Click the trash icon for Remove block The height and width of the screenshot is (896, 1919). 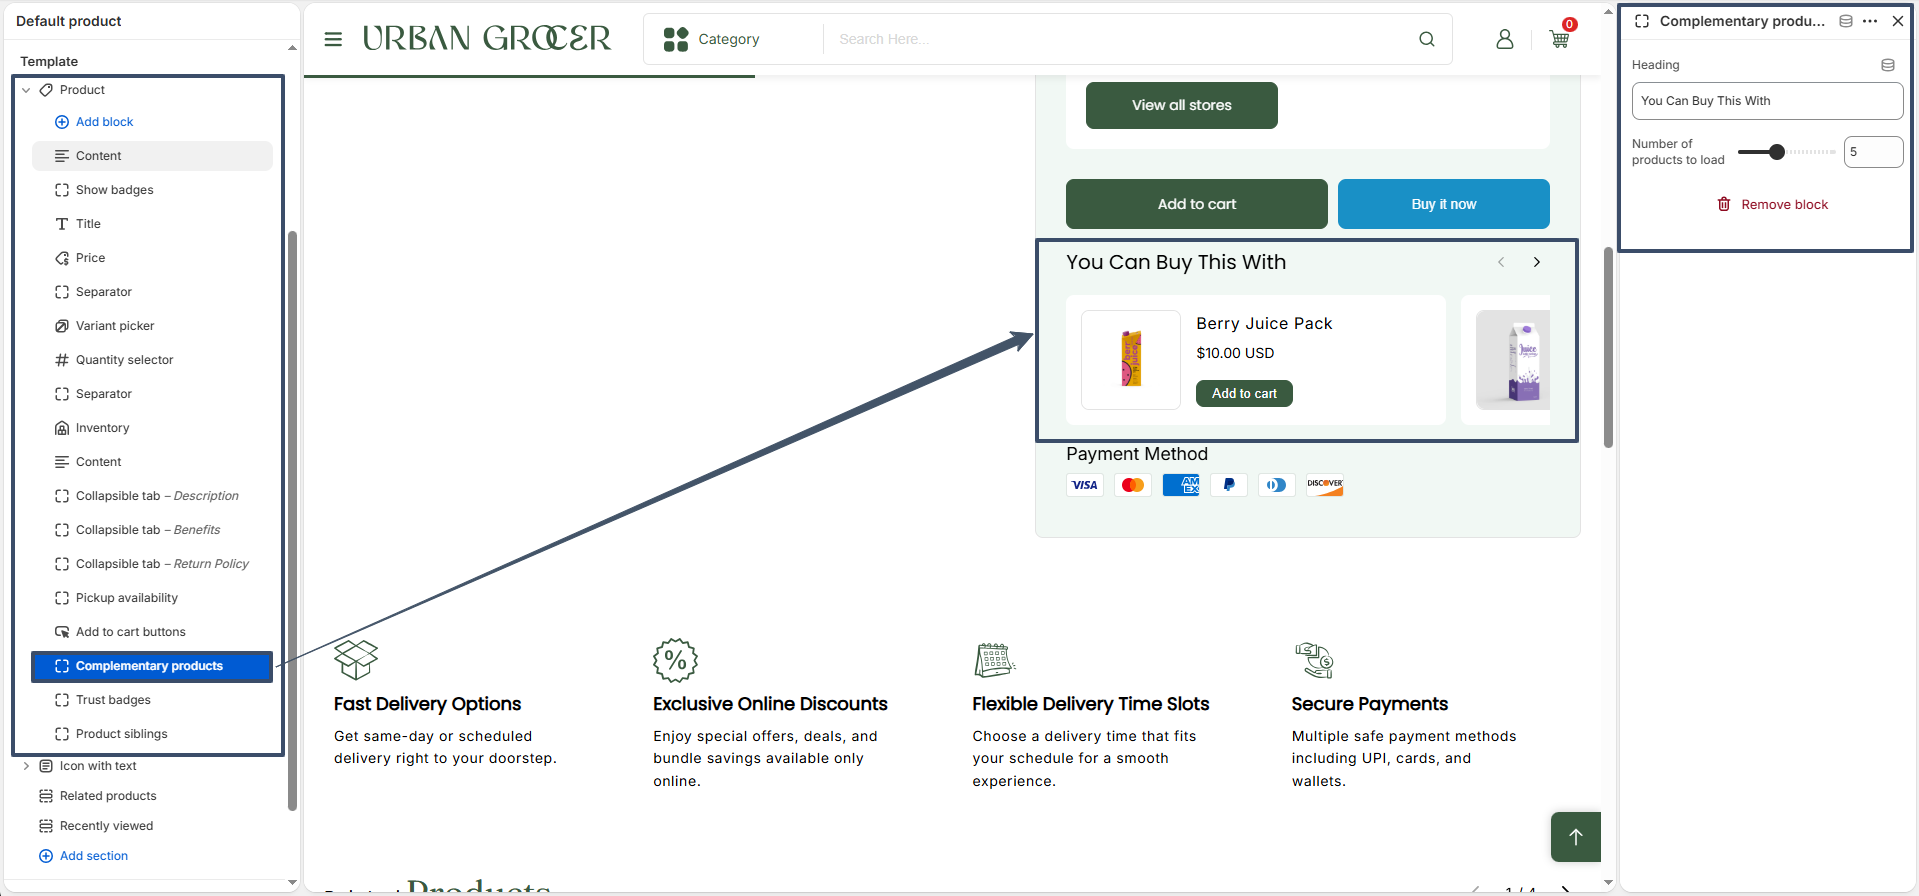click(x=1724, y=204)
